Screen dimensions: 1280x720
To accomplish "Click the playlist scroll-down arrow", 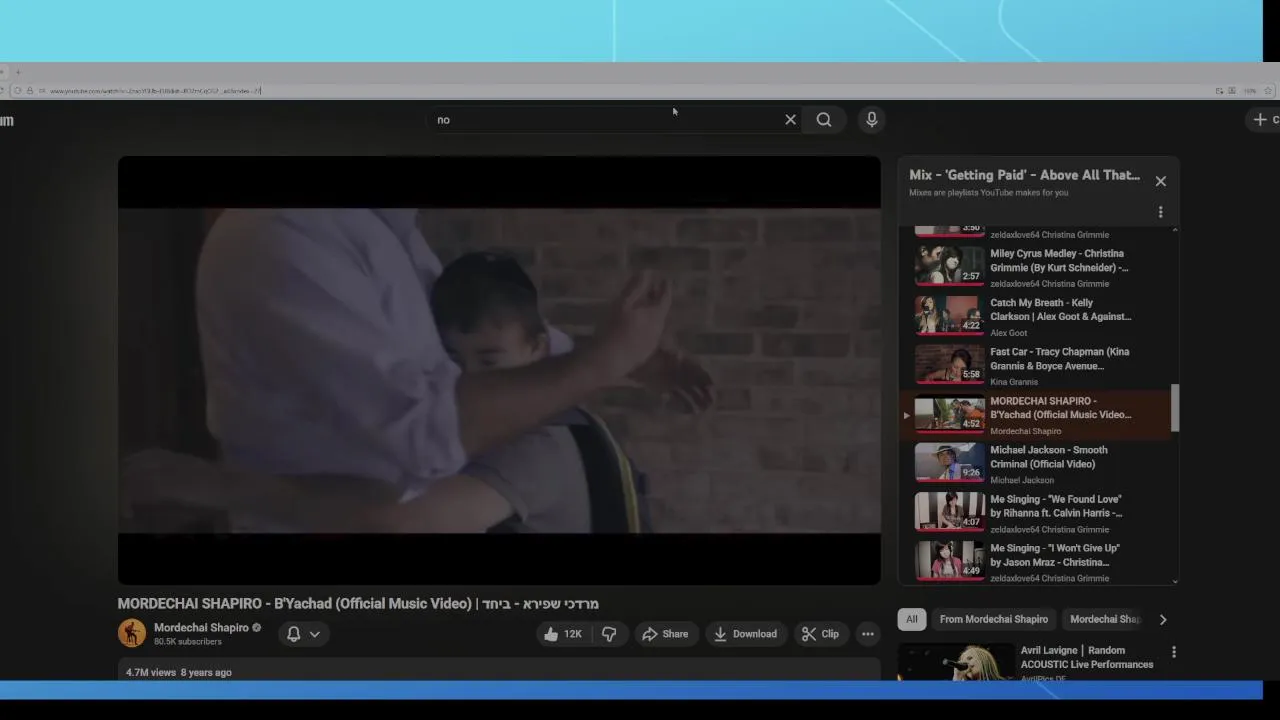I will 1175,581.
